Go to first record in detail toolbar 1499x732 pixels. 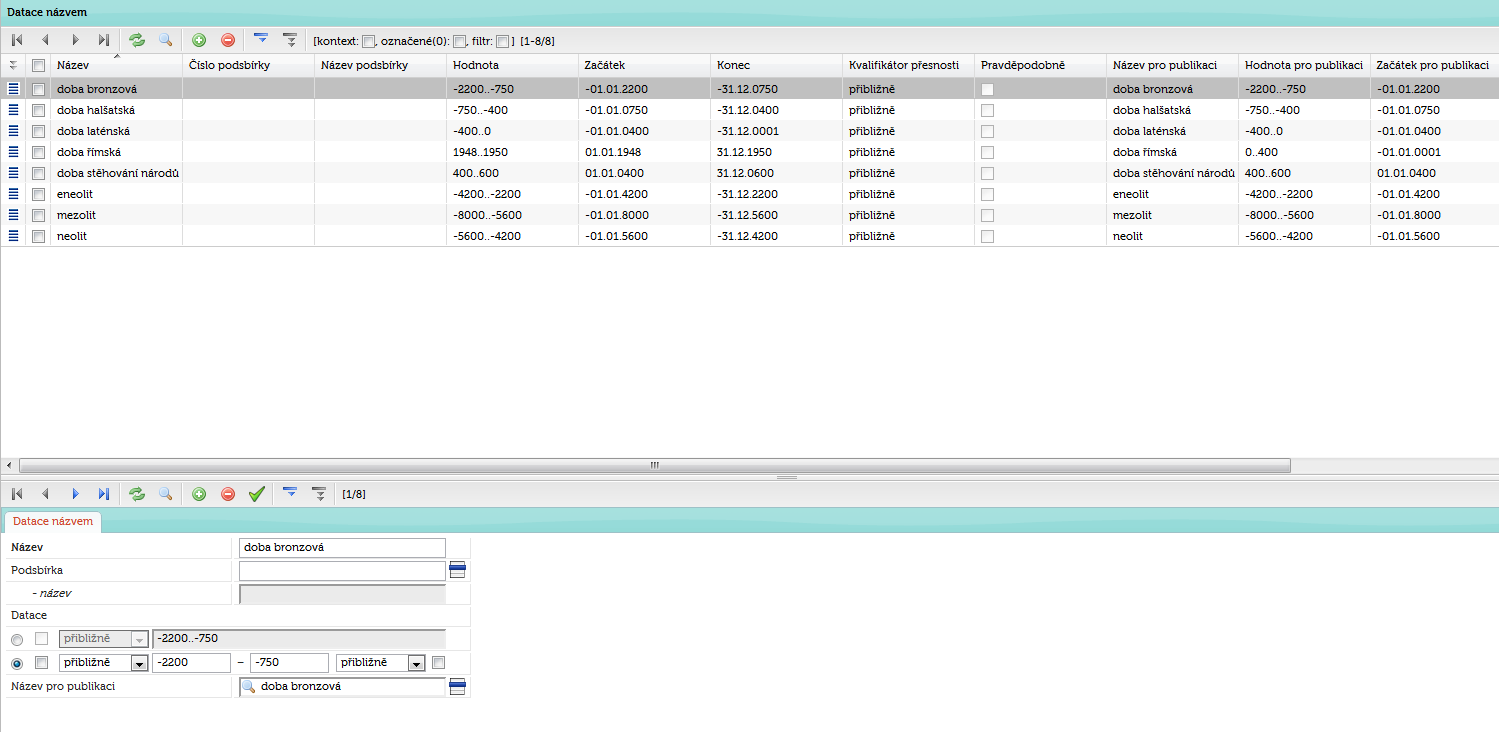(17, 494)
